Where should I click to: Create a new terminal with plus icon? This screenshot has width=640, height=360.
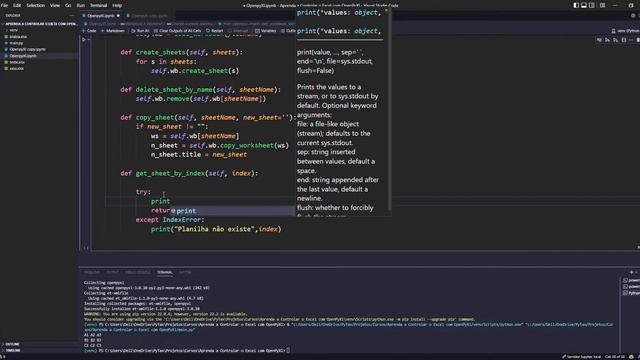pyautogui.click(x=631, y=272)
